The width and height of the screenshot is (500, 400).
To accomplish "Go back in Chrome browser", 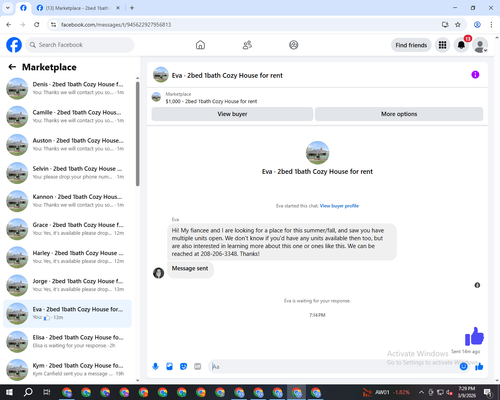I will pos(9,25).
